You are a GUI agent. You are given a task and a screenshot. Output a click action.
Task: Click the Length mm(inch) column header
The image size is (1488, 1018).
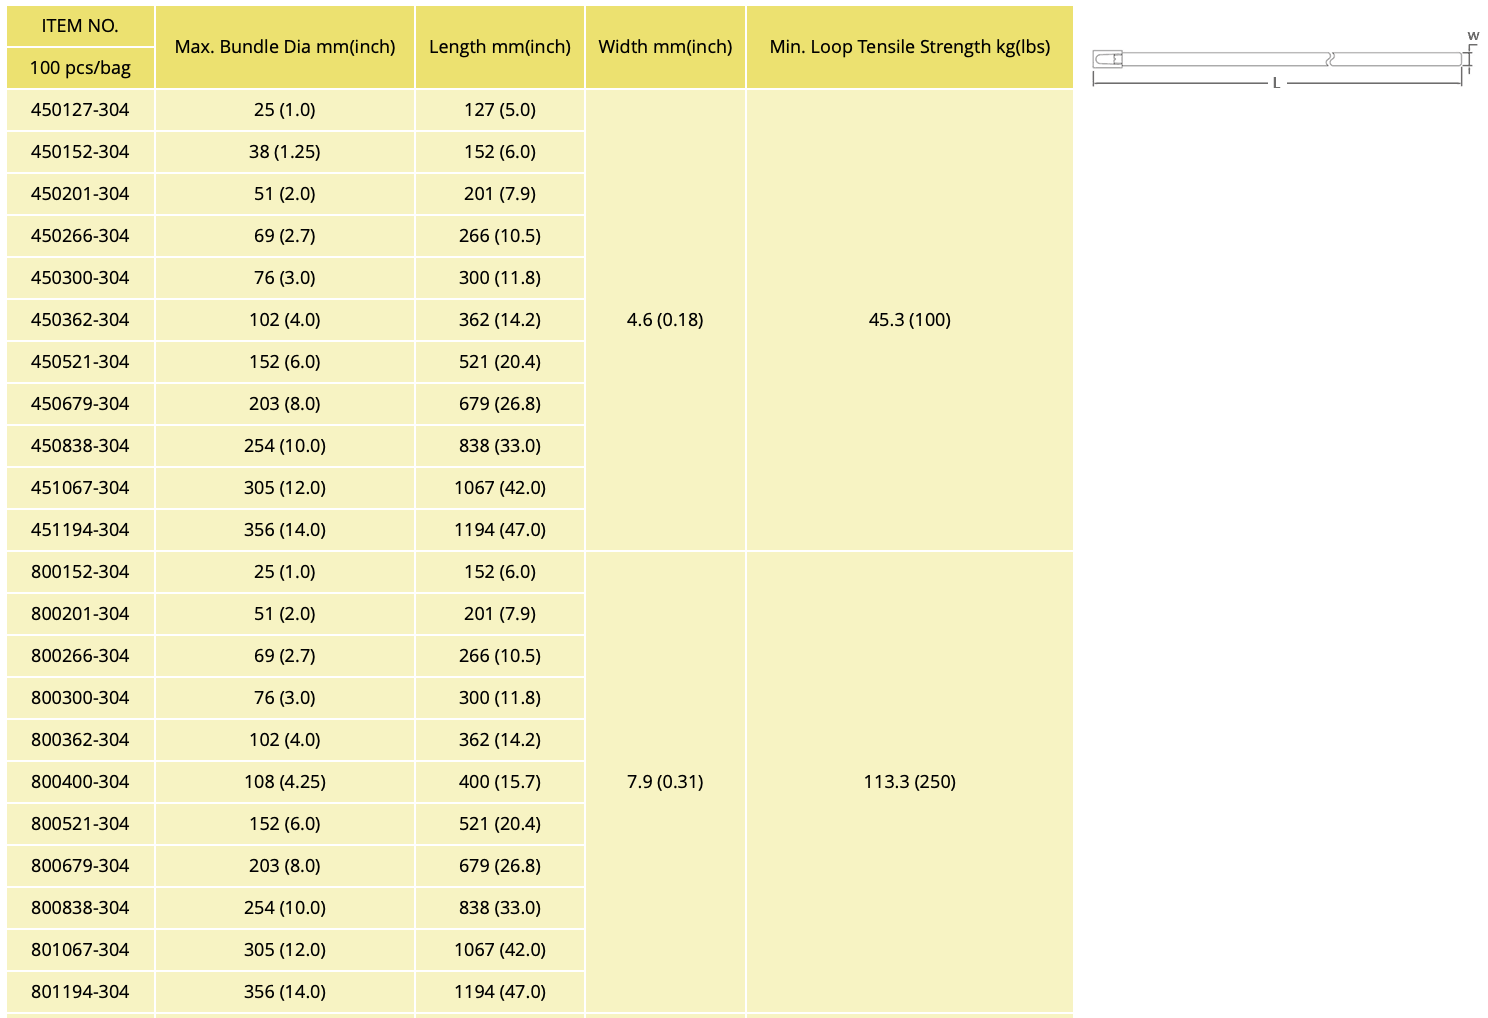pos(500,47)
